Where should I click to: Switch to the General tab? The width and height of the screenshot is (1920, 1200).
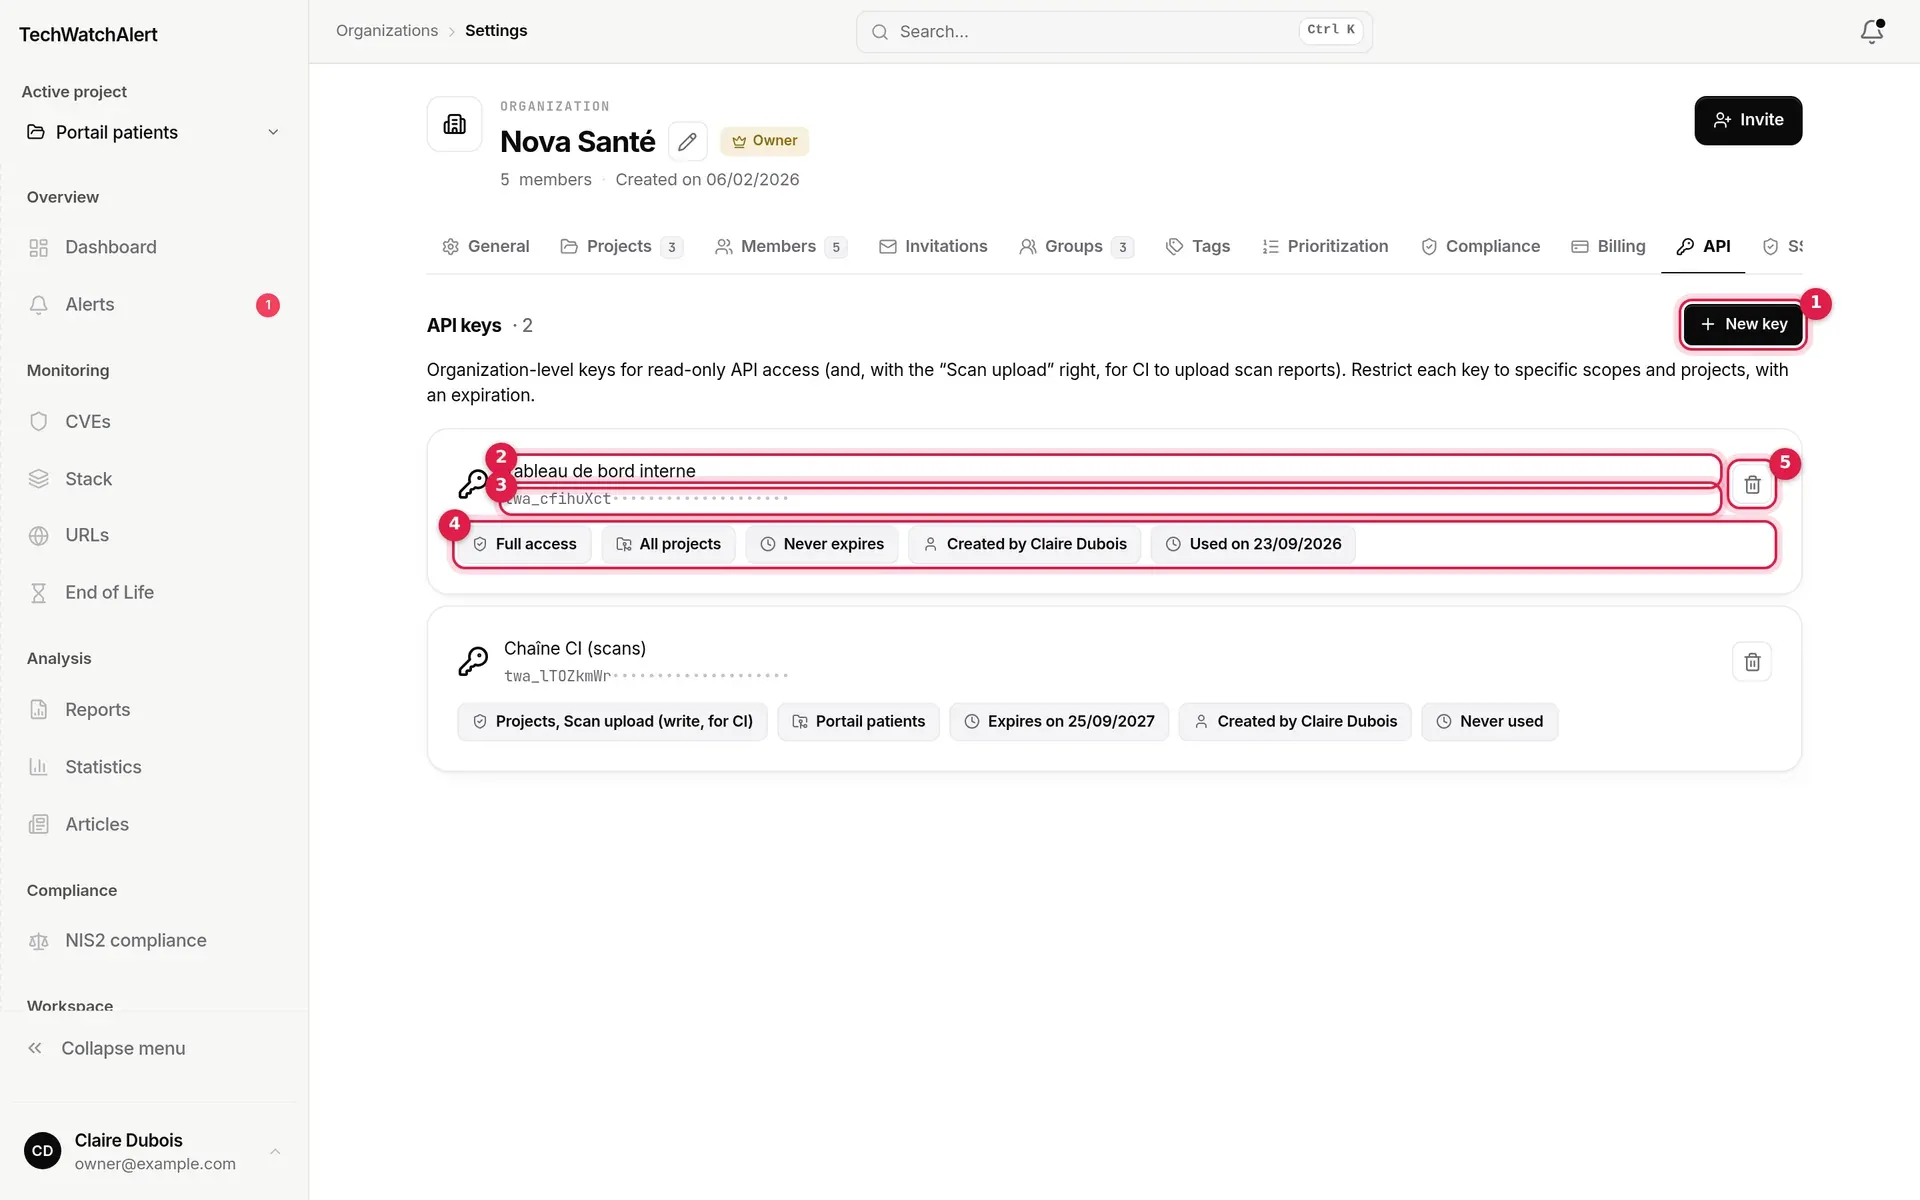(x=486, y=247)
